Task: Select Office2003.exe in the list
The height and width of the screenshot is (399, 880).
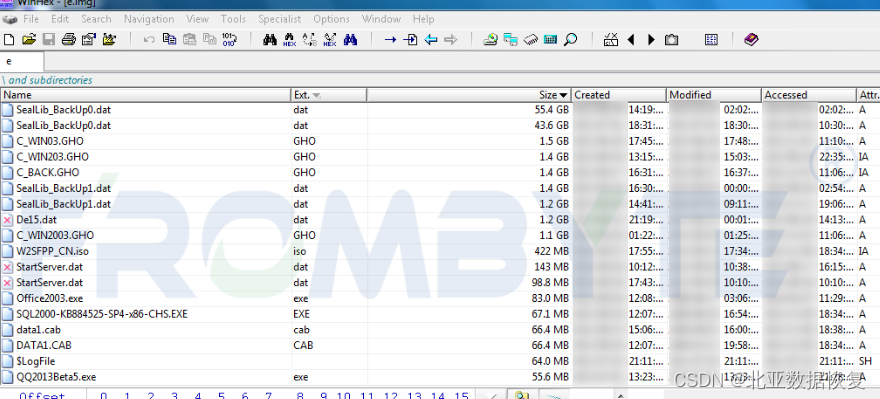Action: tap(49, 298)
